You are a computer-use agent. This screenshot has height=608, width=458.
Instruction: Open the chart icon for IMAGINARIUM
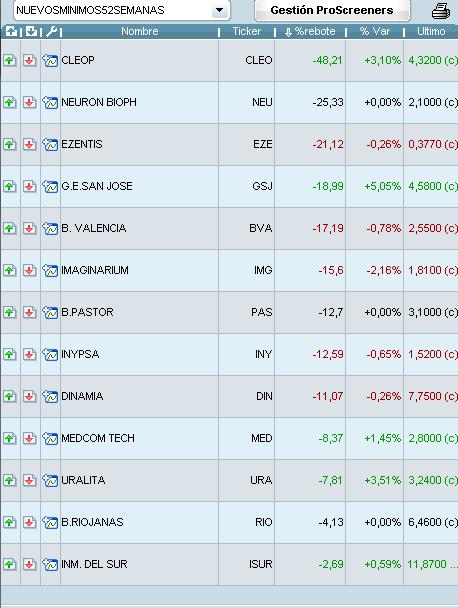[50, 270]
